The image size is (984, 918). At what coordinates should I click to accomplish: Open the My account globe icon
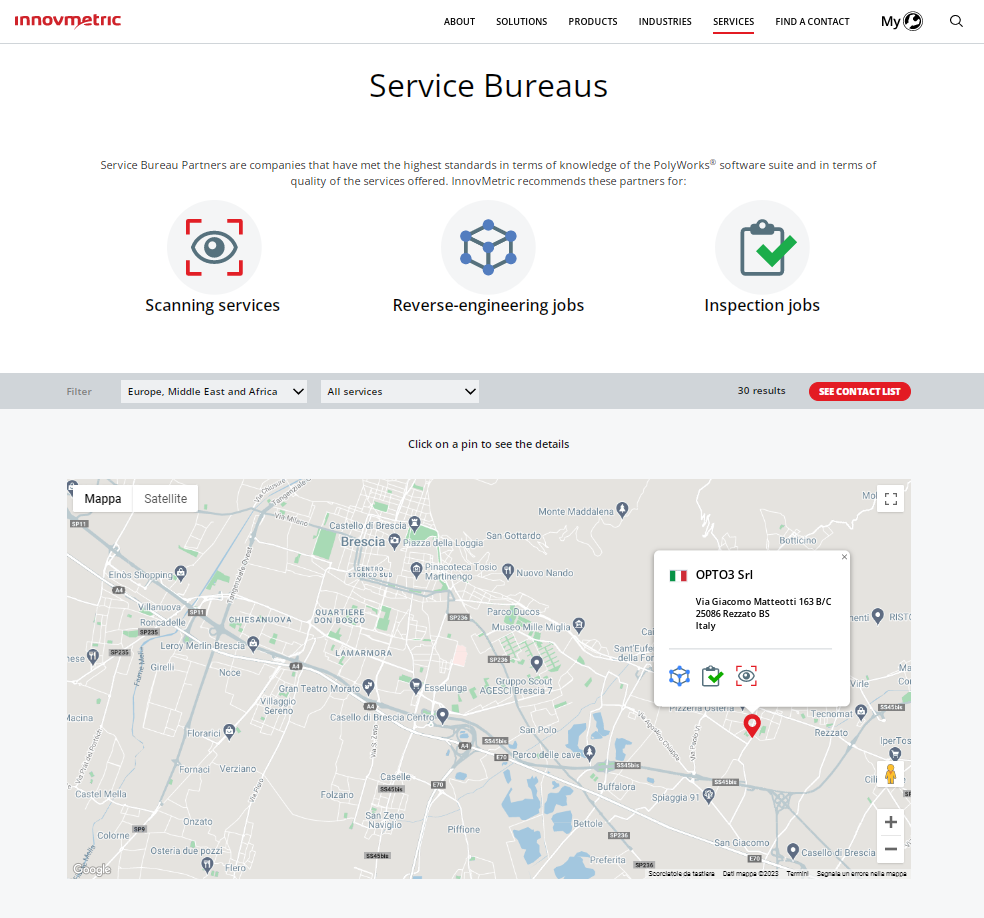pos(913,21)
